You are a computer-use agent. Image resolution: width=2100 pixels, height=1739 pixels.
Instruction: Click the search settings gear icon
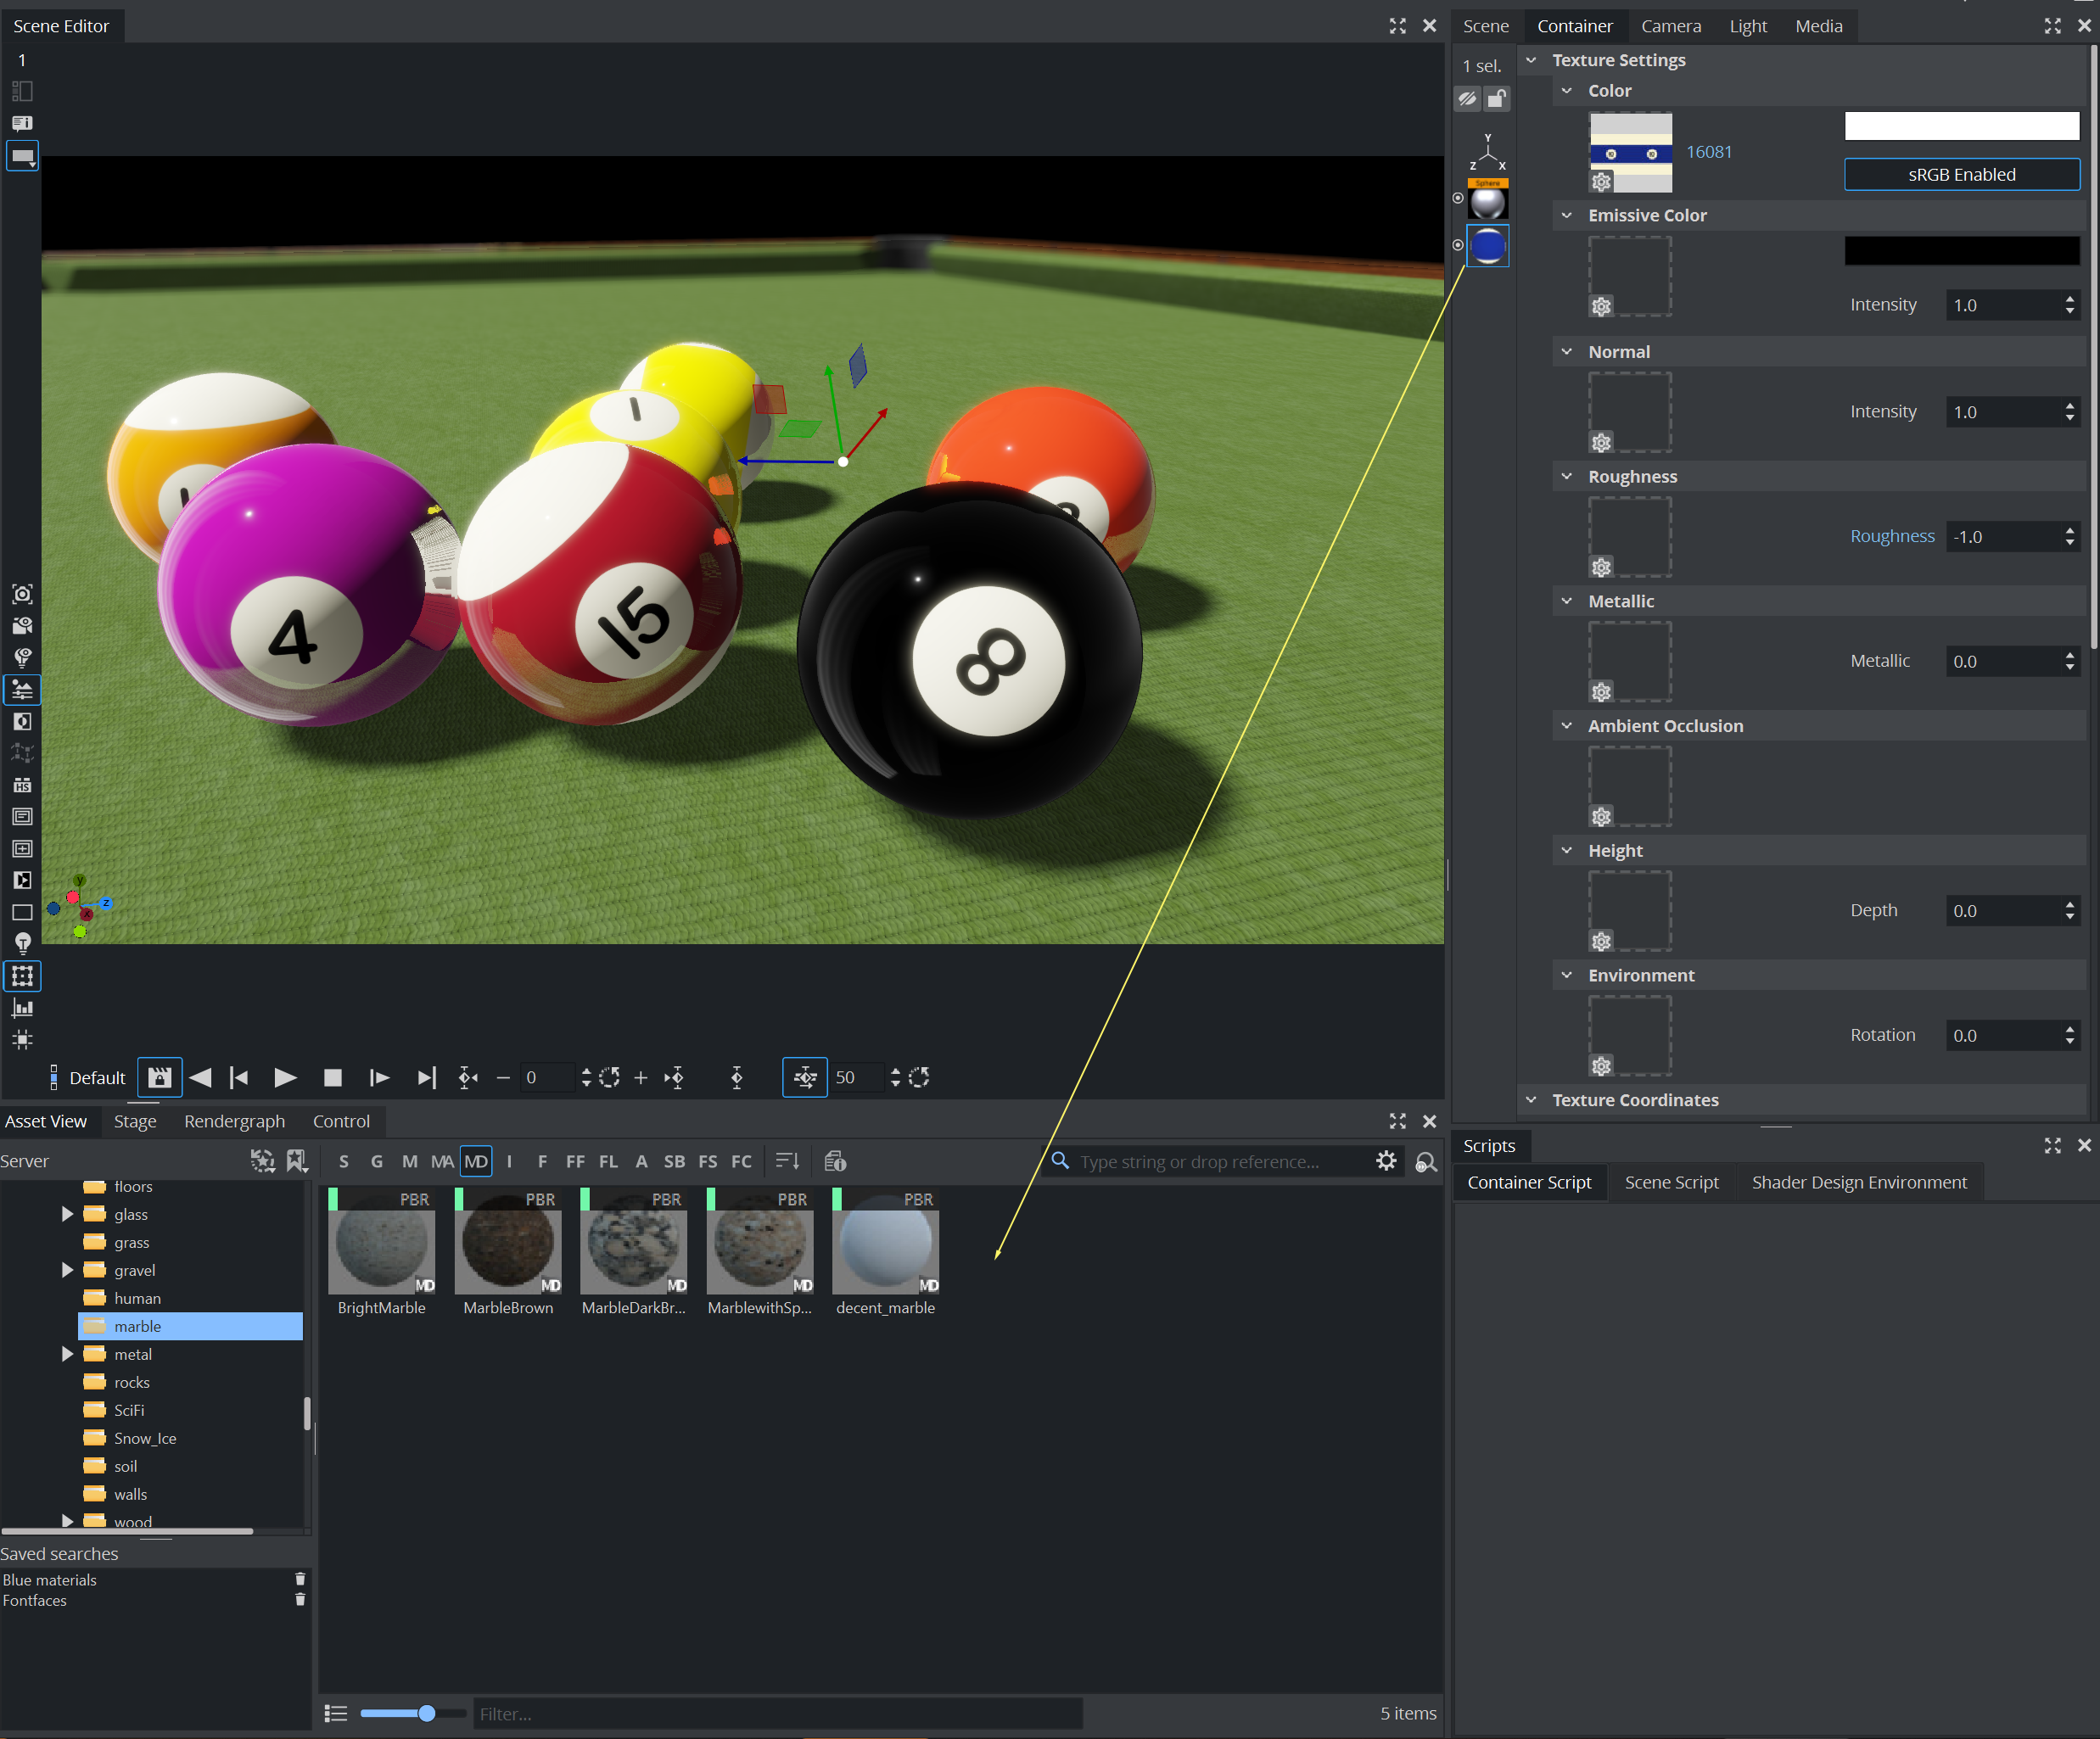coord(1386,1161)
